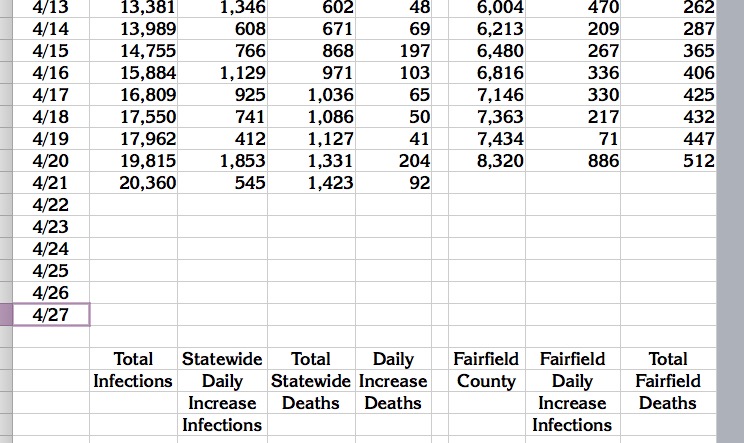Select the selected date cell 4/27
Image resolution: width=744 pixels, height=443 pixels.
tap(51, 314)
